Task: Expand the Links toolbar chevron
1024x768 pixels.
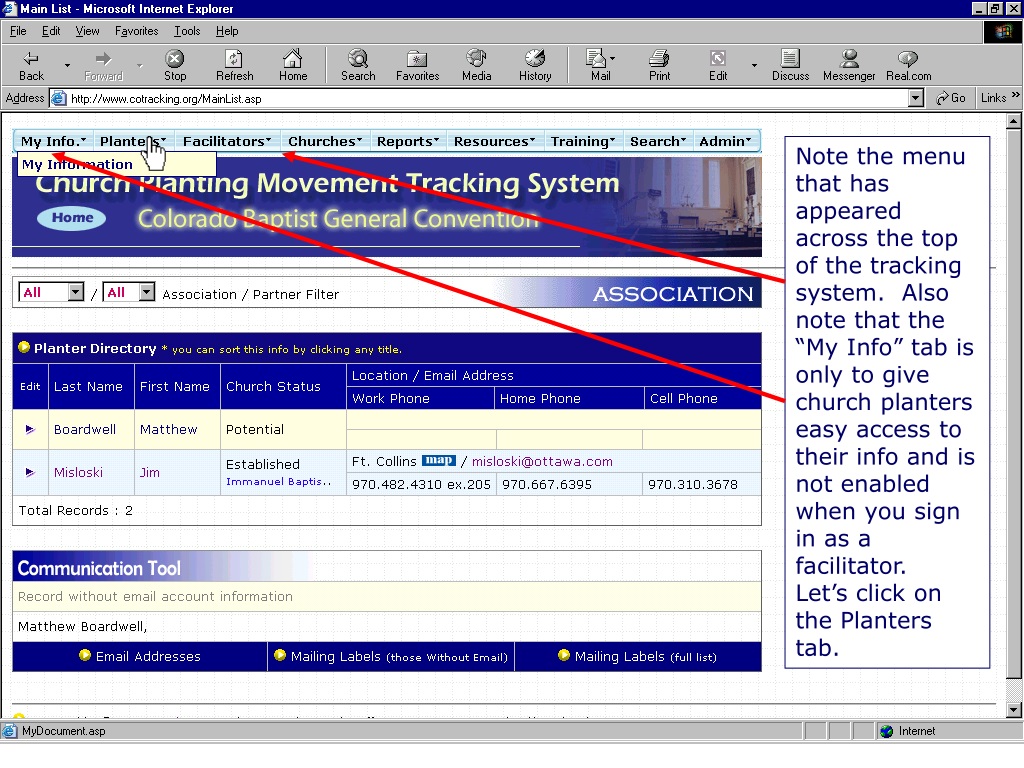Action: [1016, 95]
